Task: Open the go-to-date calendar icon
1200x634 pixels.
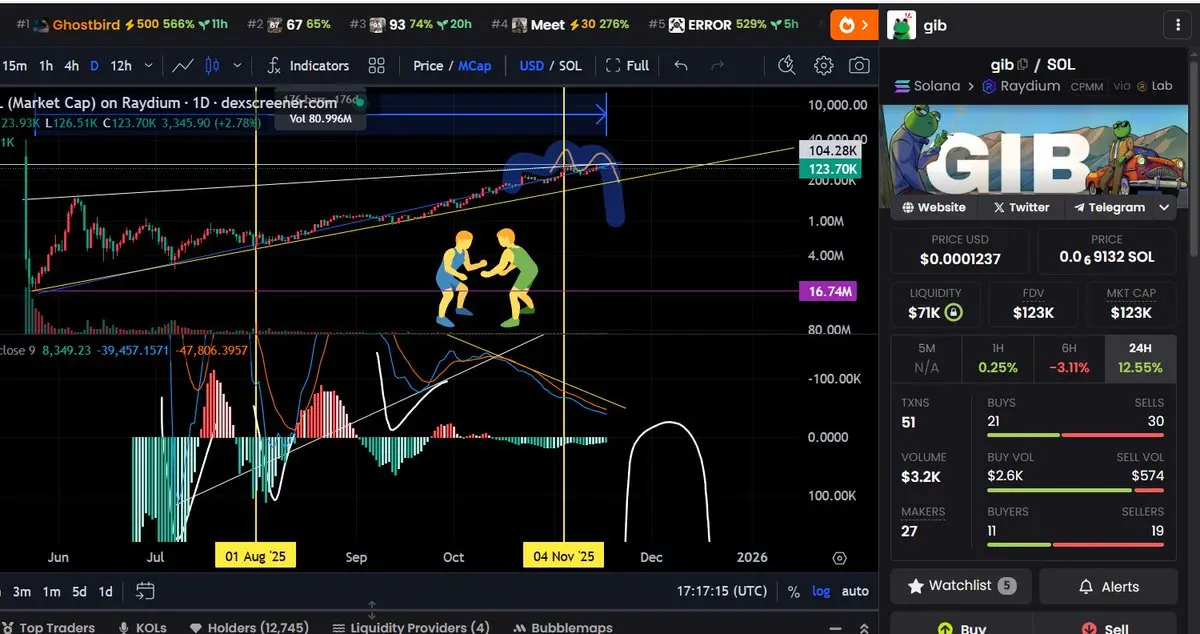Action: (x=145, y=591)
